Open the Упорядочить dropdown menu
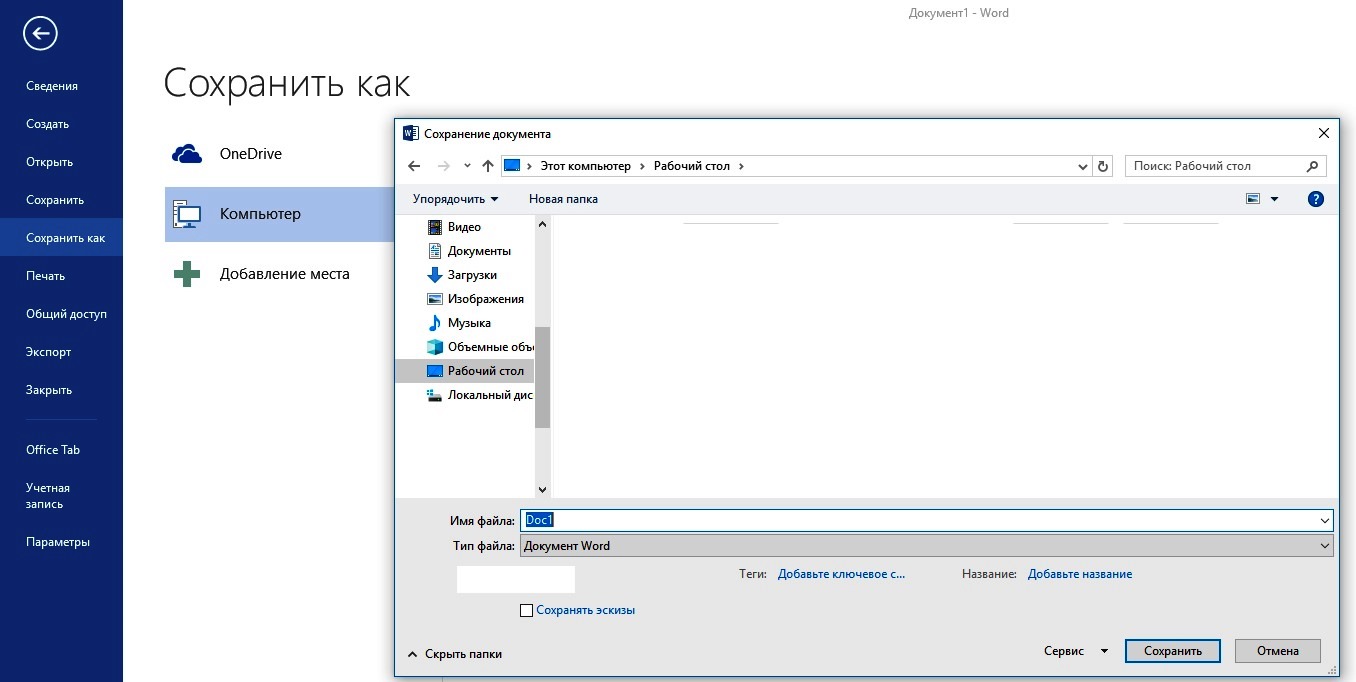The image size is (1356, 682). 455,199
